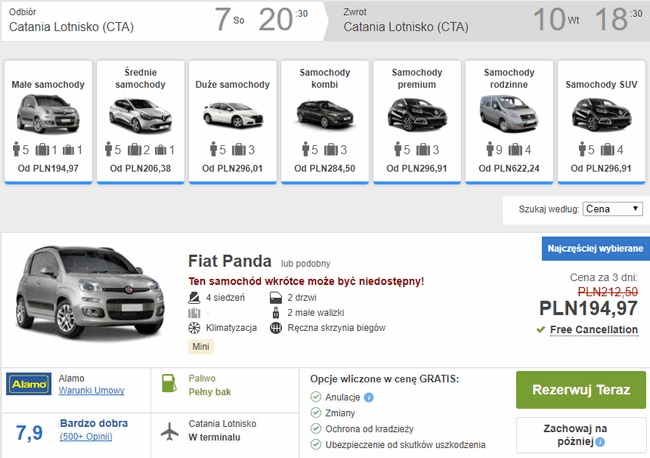This screenshot has height=458, width=650.
Task: Click the Alamo supplier logo
Action: [29, 383]
